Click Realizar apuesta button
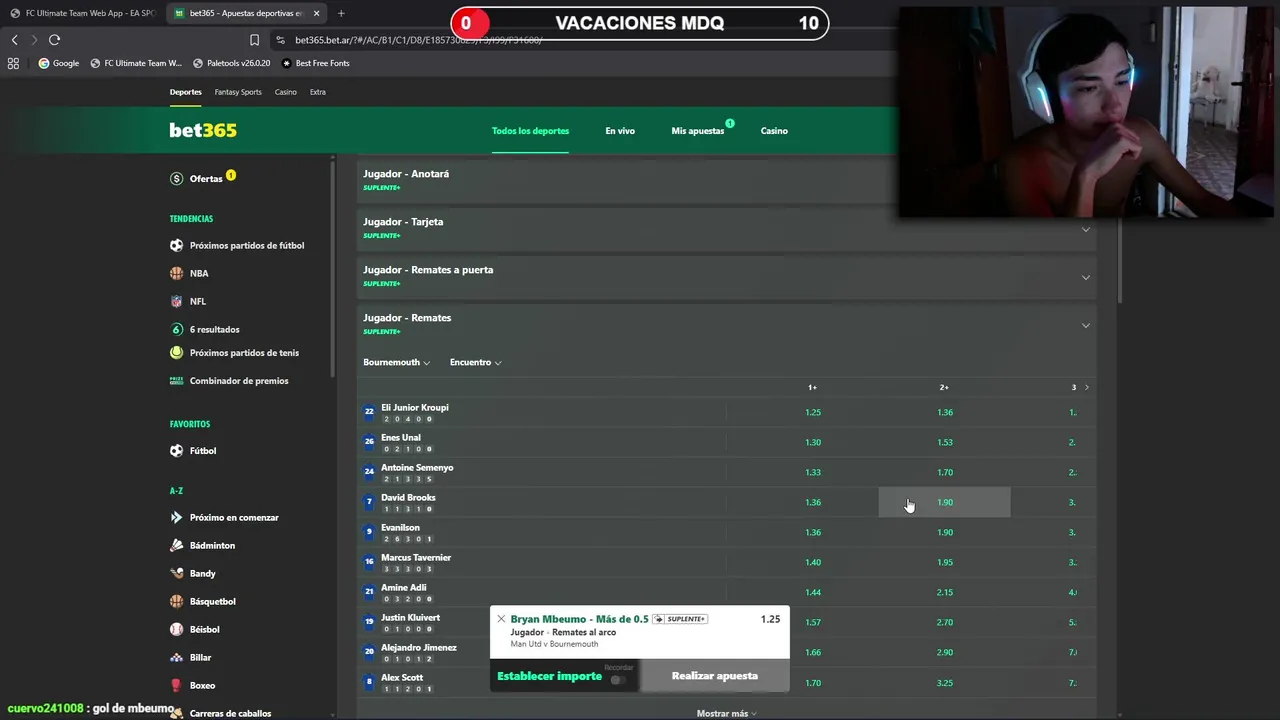The width and height of the screenshot is (1280, 720). [715, 676]
